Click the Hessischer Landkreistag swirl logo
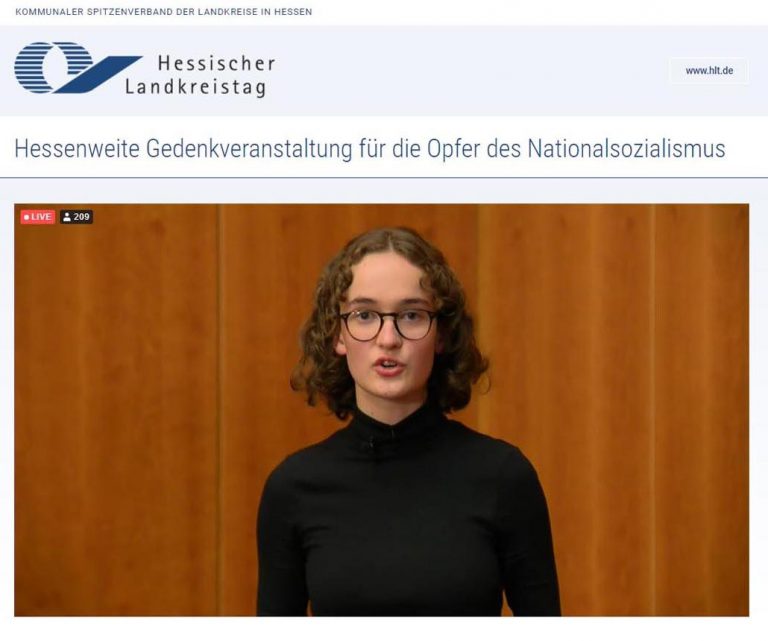The height and width of the screenshot is (641, 768). [x=78, y=68]
